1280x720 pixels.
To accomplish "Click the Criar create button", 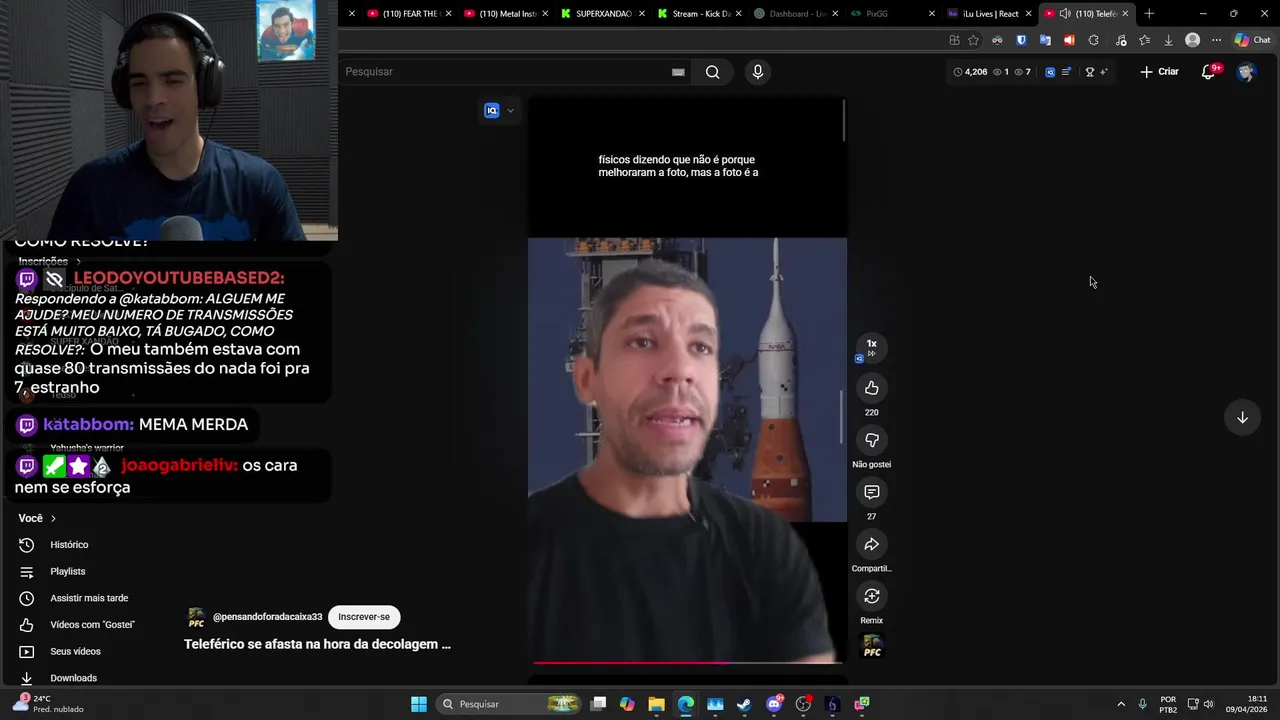I will [x=1160, y=72].
